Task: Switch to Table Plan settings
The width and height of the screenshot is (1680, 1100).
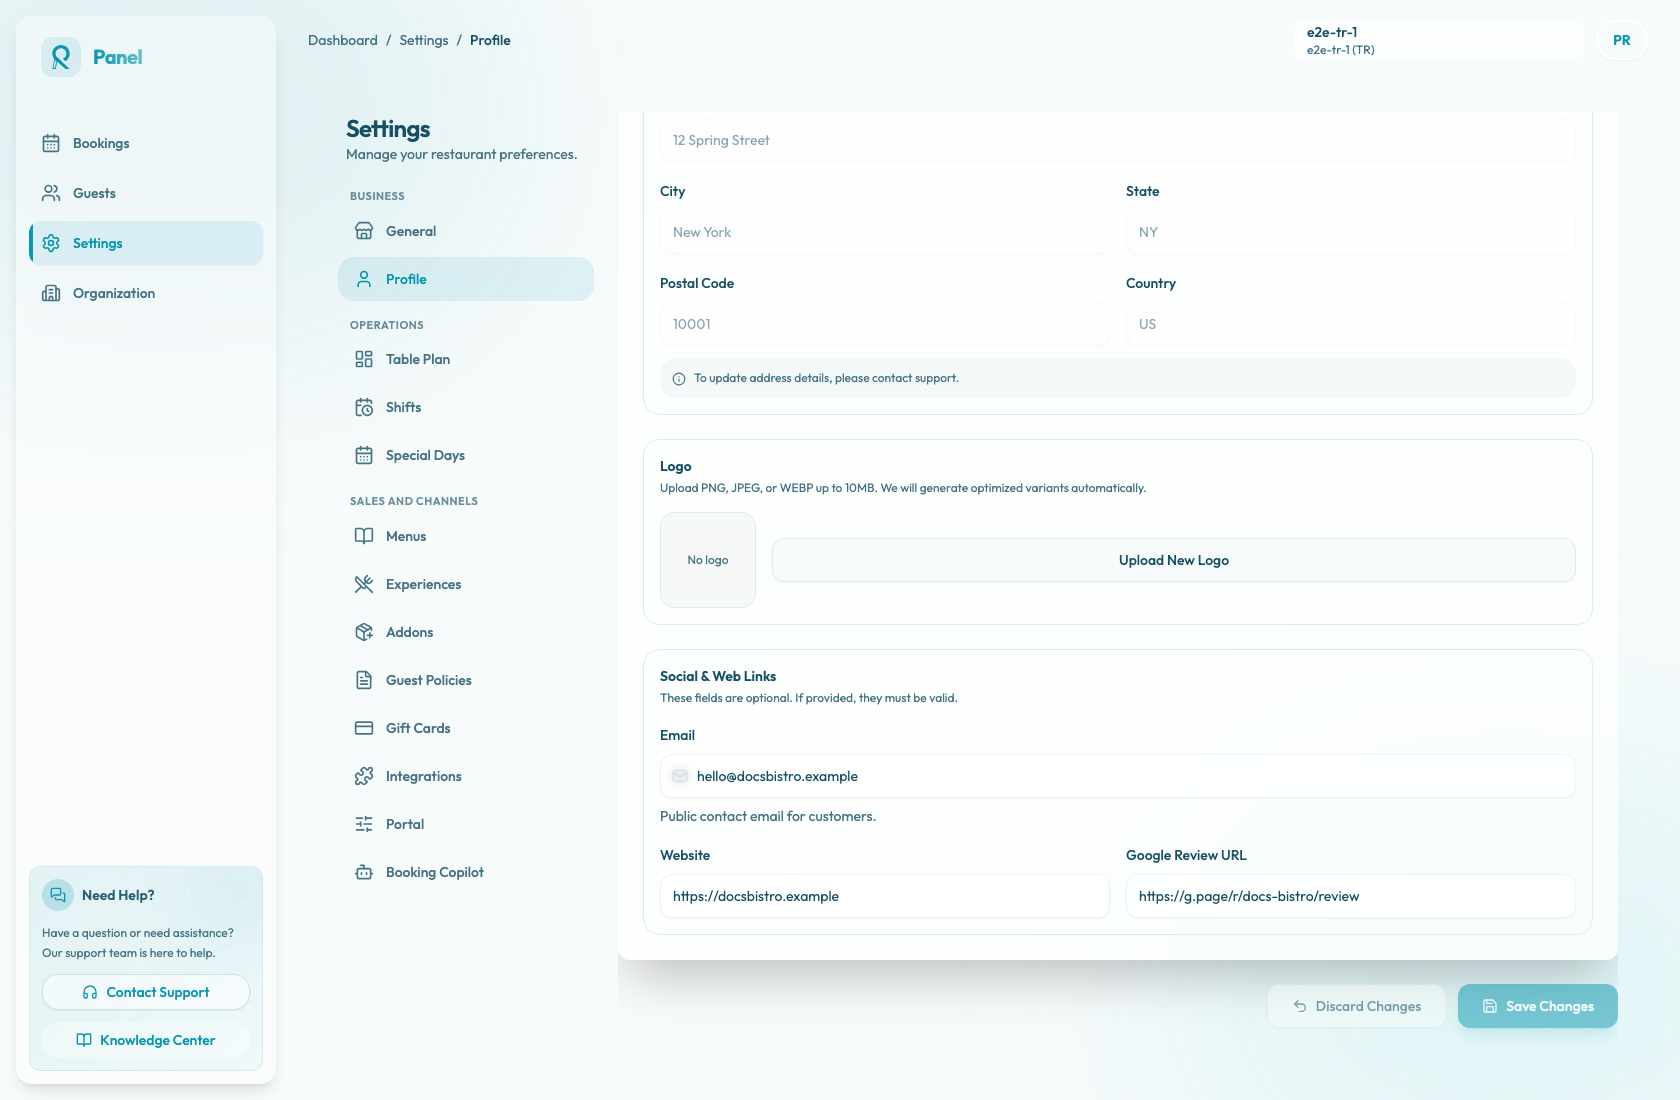Action: click(x=466, y=359)
